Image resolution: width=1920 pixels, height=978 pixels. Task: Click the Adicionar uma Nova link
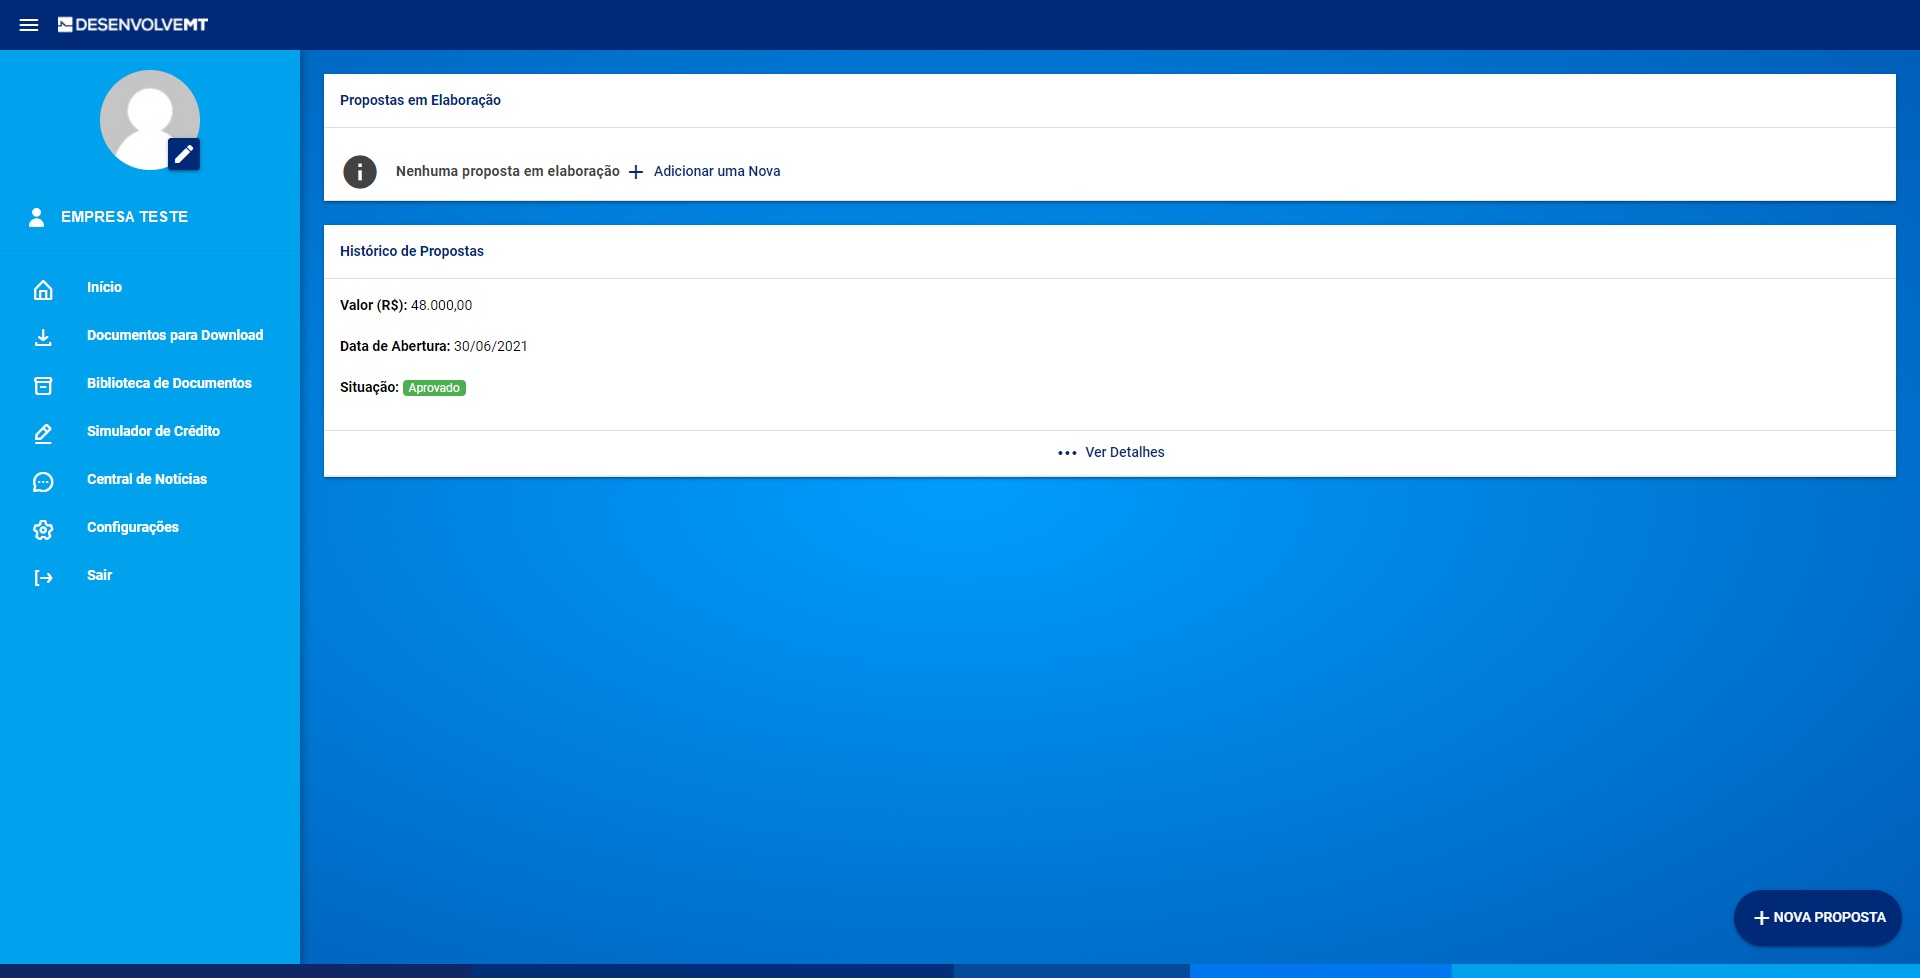(x=716, y=171)
